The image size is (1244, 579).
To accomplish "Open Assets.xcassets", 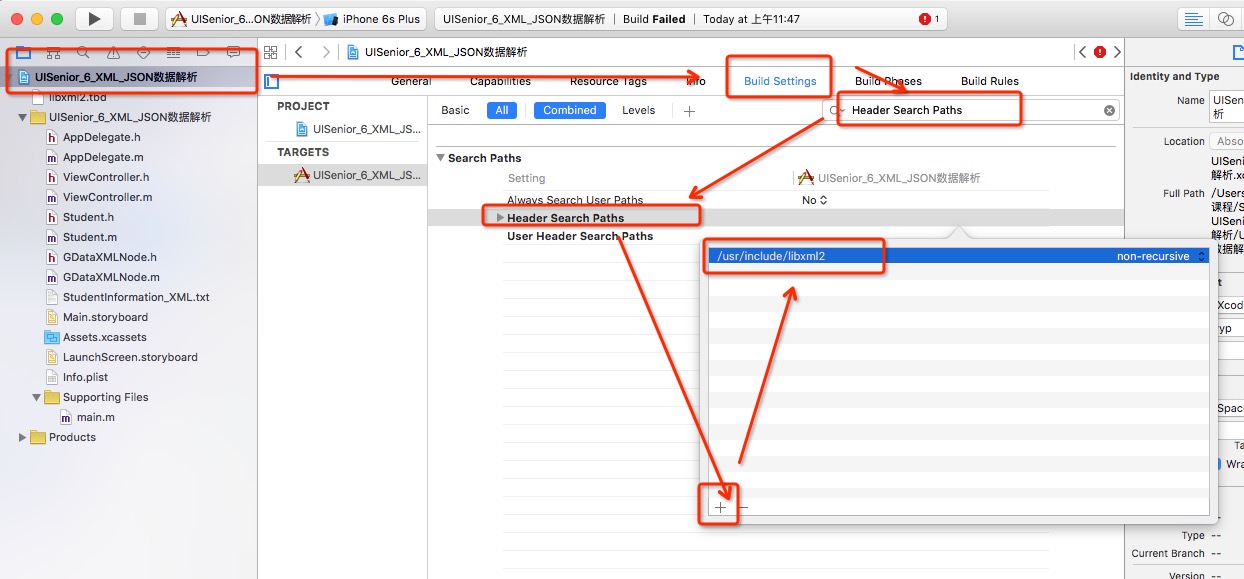I will click(x=104, y=337).
